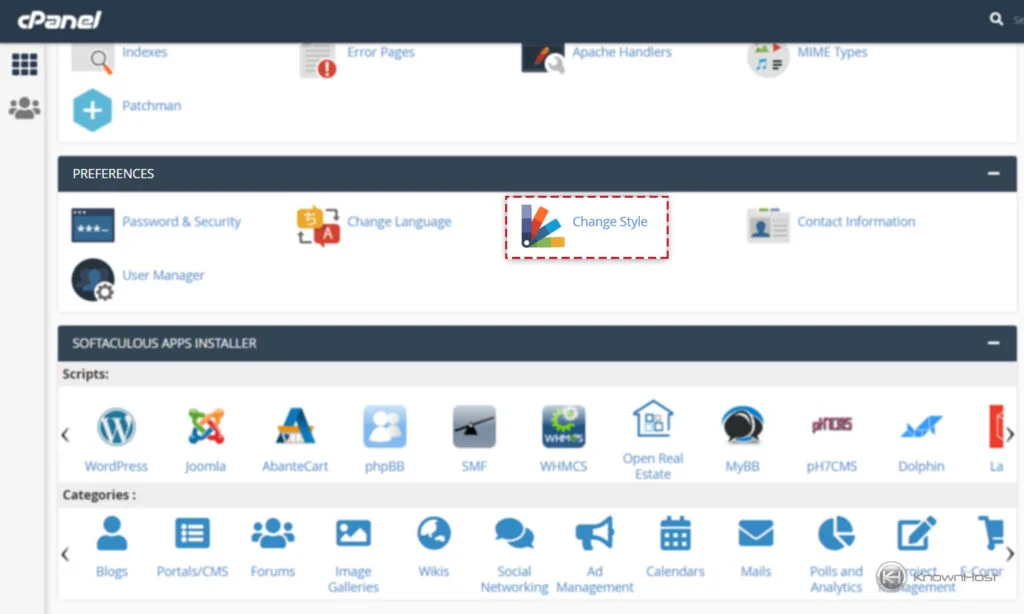Viewport: 1024px width, 614px height.
Task: Click the Calendars text label
Action: [675, 572]
